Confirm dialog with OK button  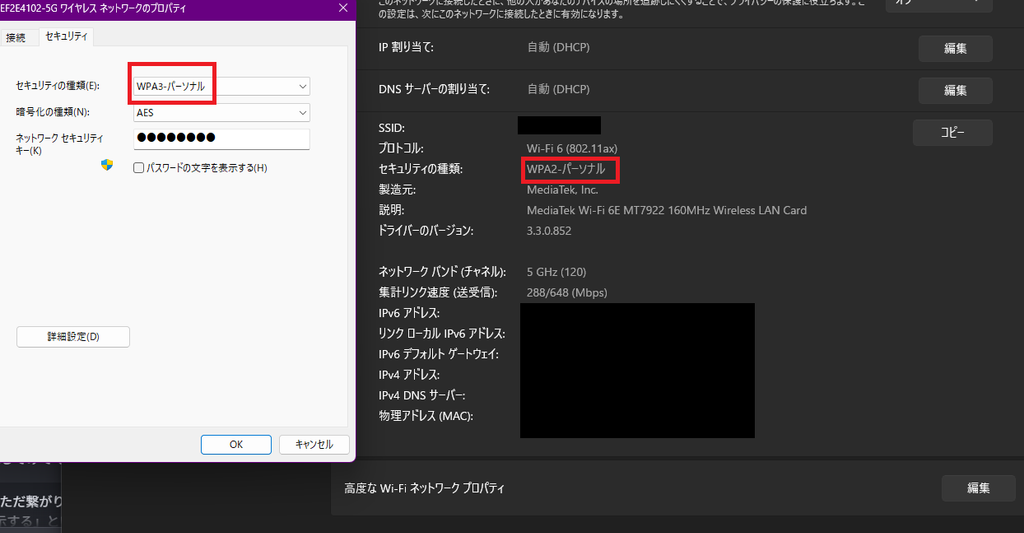[x=236, y=444]
